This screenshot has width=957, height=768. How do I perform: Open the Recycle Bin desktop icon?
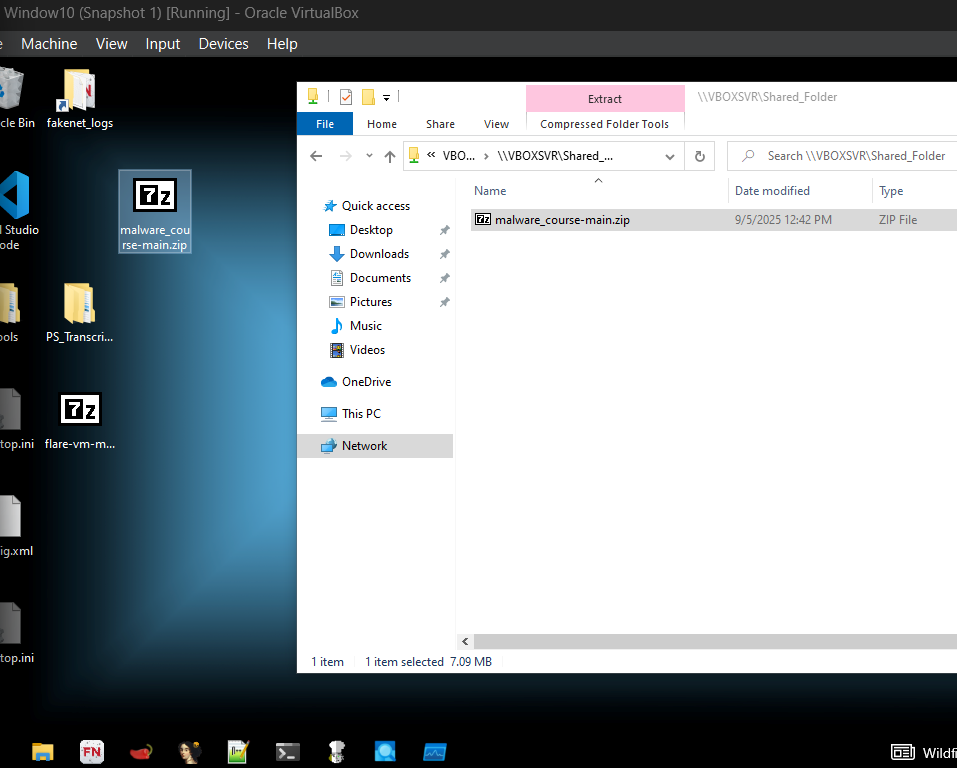tap(15, 99)
